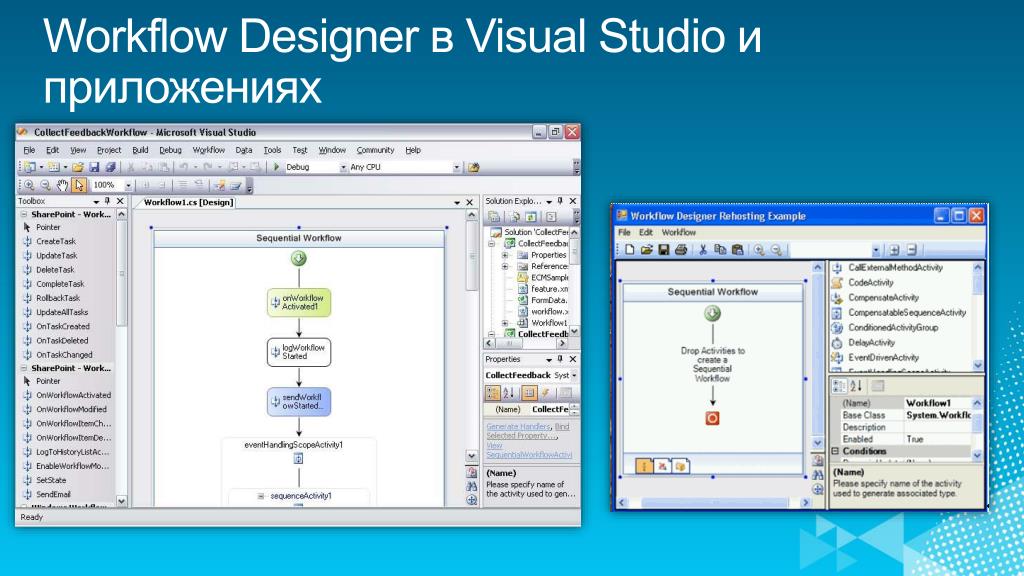This screenshot has width=1024, height=576.
Task: Select Workflow1.cs [Design] tab
Action: pyautogui.click(x=188, y=202)
